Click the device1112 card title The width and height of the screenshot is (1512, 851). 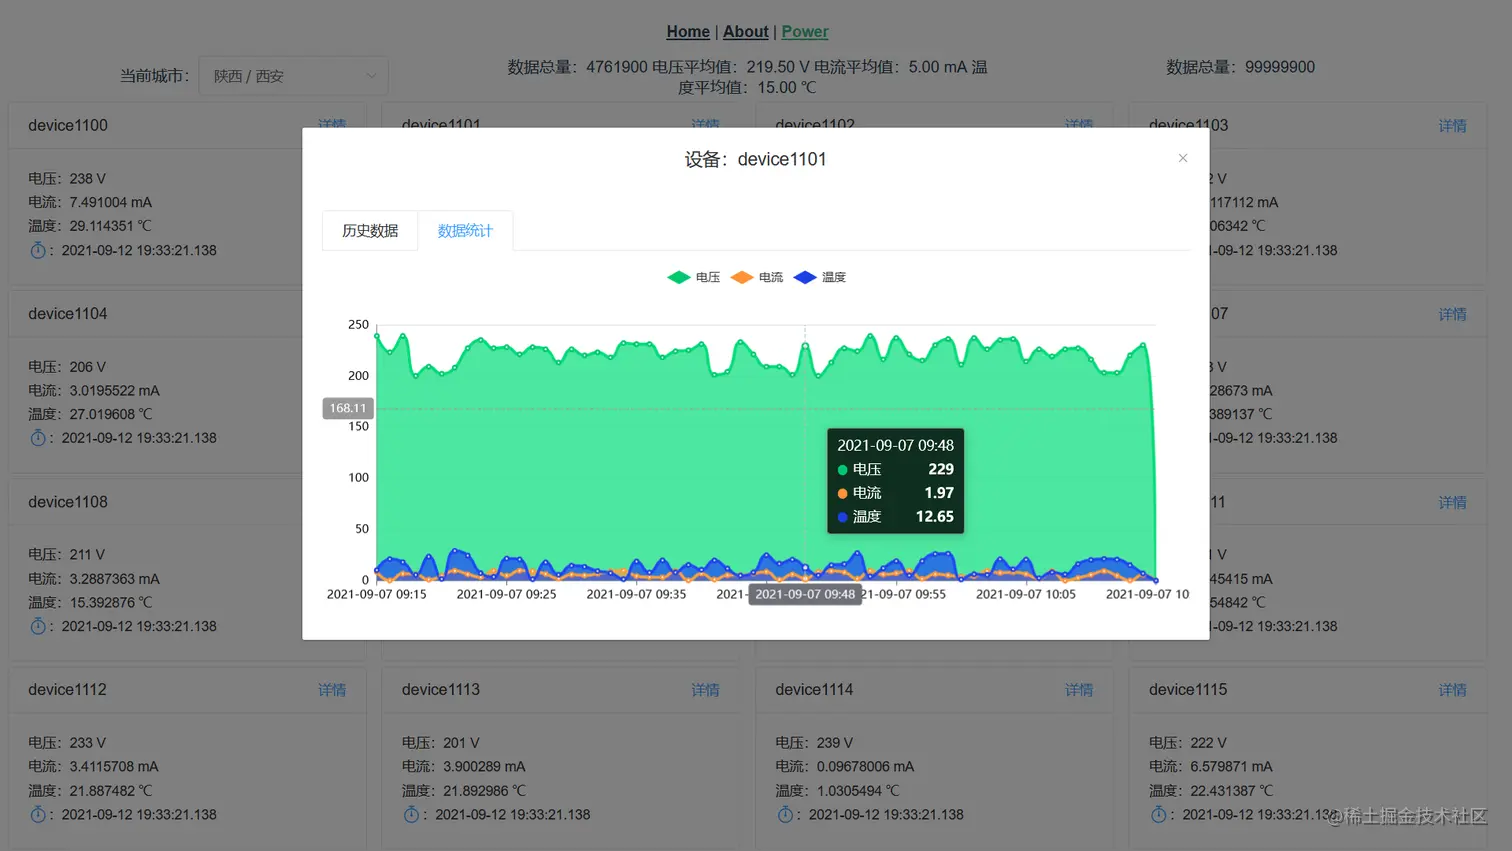tap(67, 690)
